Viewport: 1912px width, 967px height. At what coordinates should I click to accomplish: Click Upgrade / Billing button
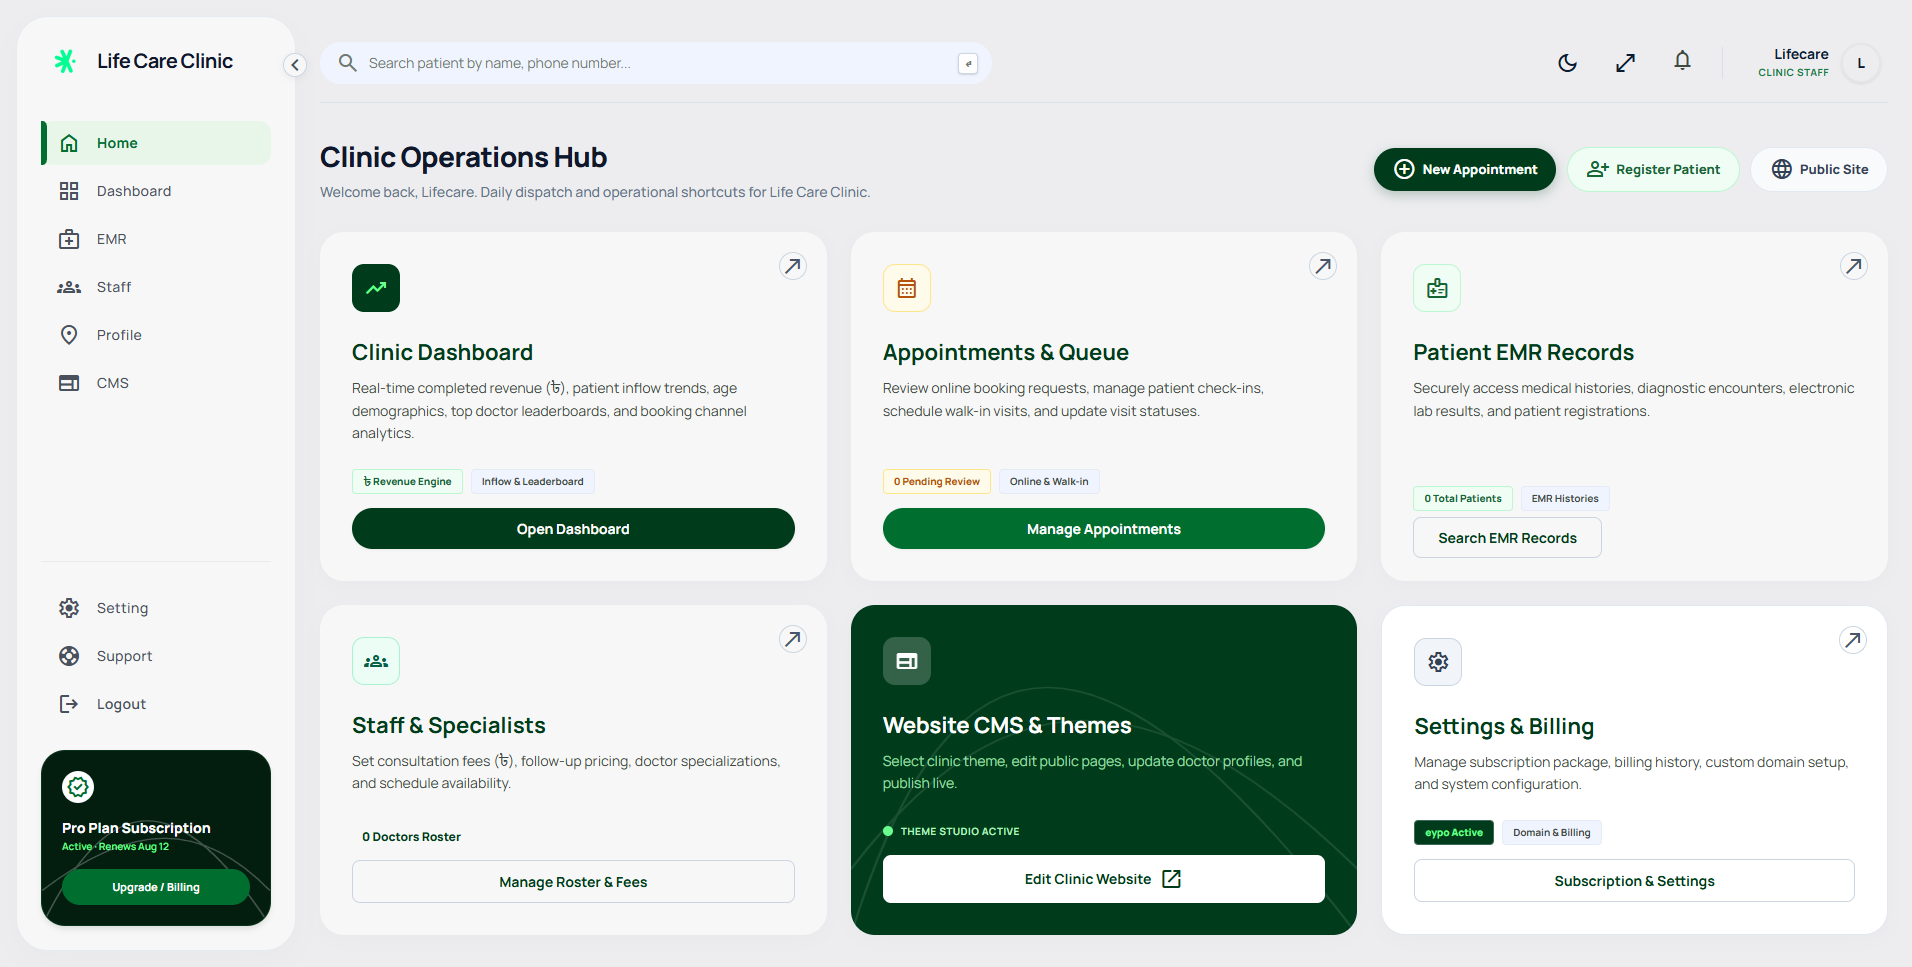pyautogui.click(x=156, y=887)
